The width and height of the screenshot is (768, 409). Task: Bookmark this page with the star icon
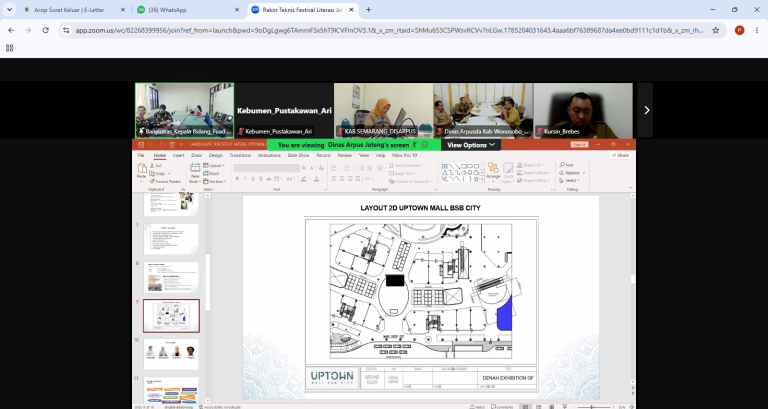point(716,30)
